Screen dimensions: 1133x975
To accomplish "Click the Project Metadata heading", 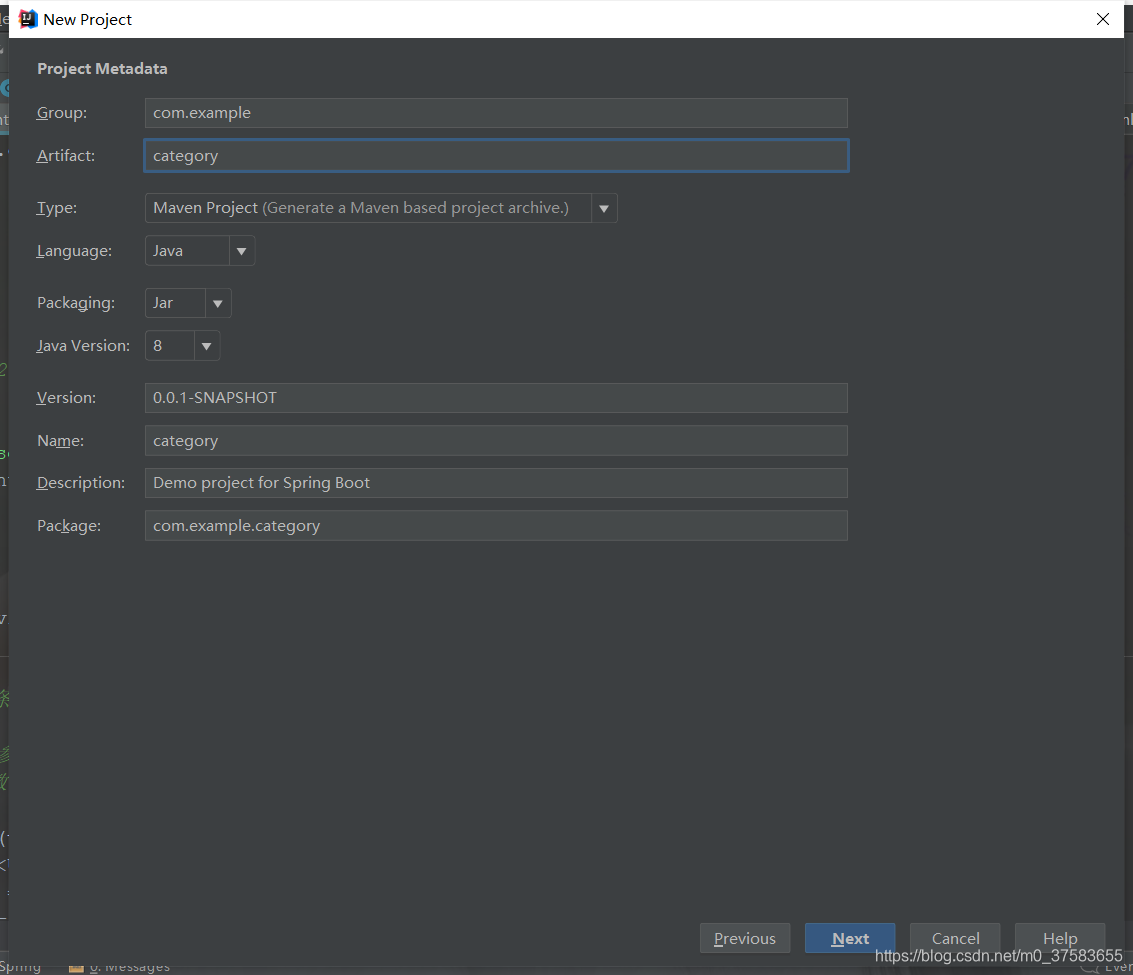I will click(102, 69).
